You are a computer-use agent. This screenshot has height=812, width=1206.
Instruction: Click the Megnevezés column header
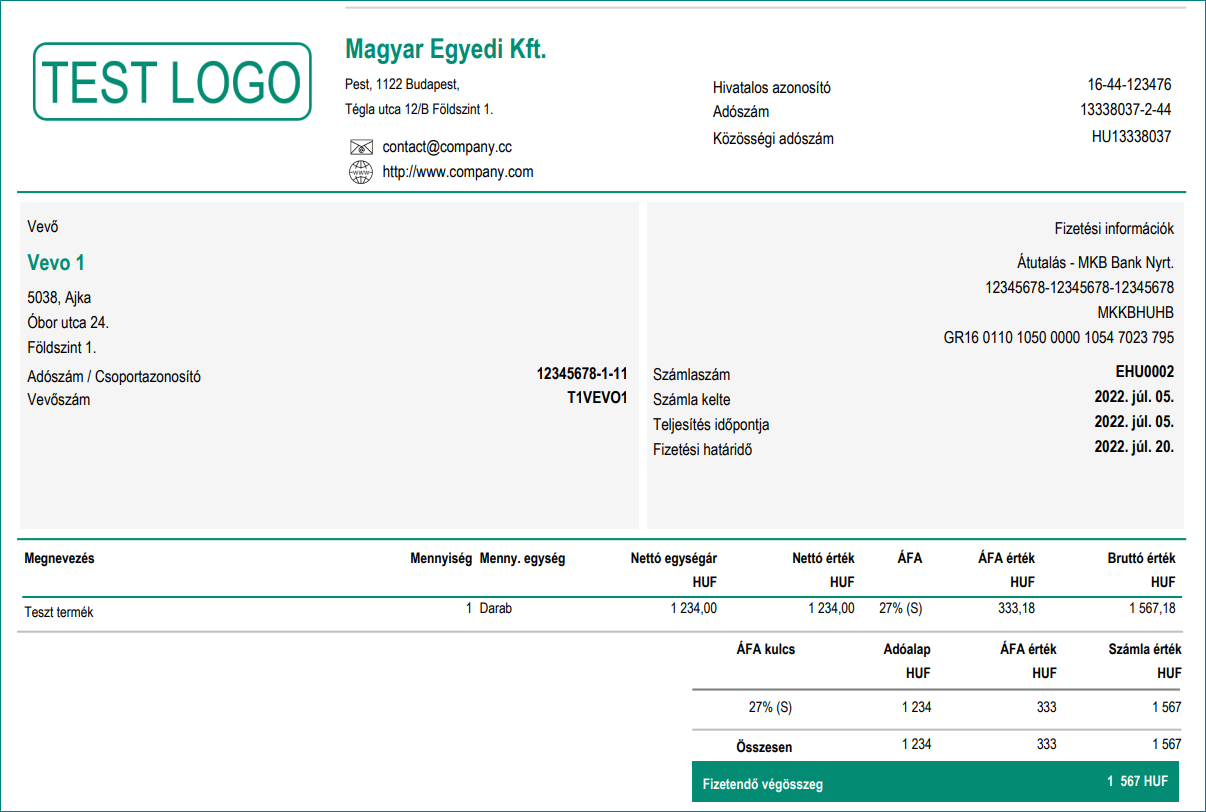tap(59, 559)
